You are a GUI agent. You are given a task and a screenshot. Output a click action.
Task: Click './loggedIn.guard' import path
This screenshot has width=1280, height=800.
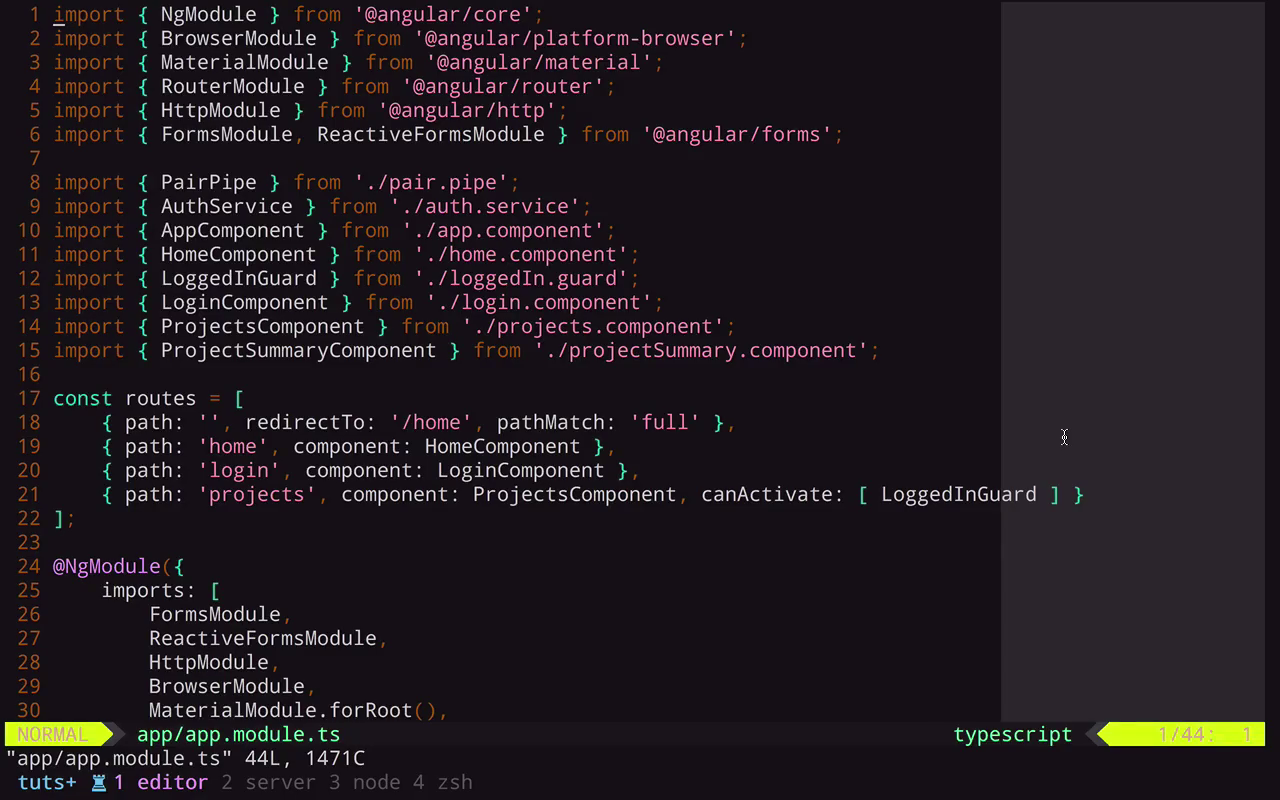[521, 278]
